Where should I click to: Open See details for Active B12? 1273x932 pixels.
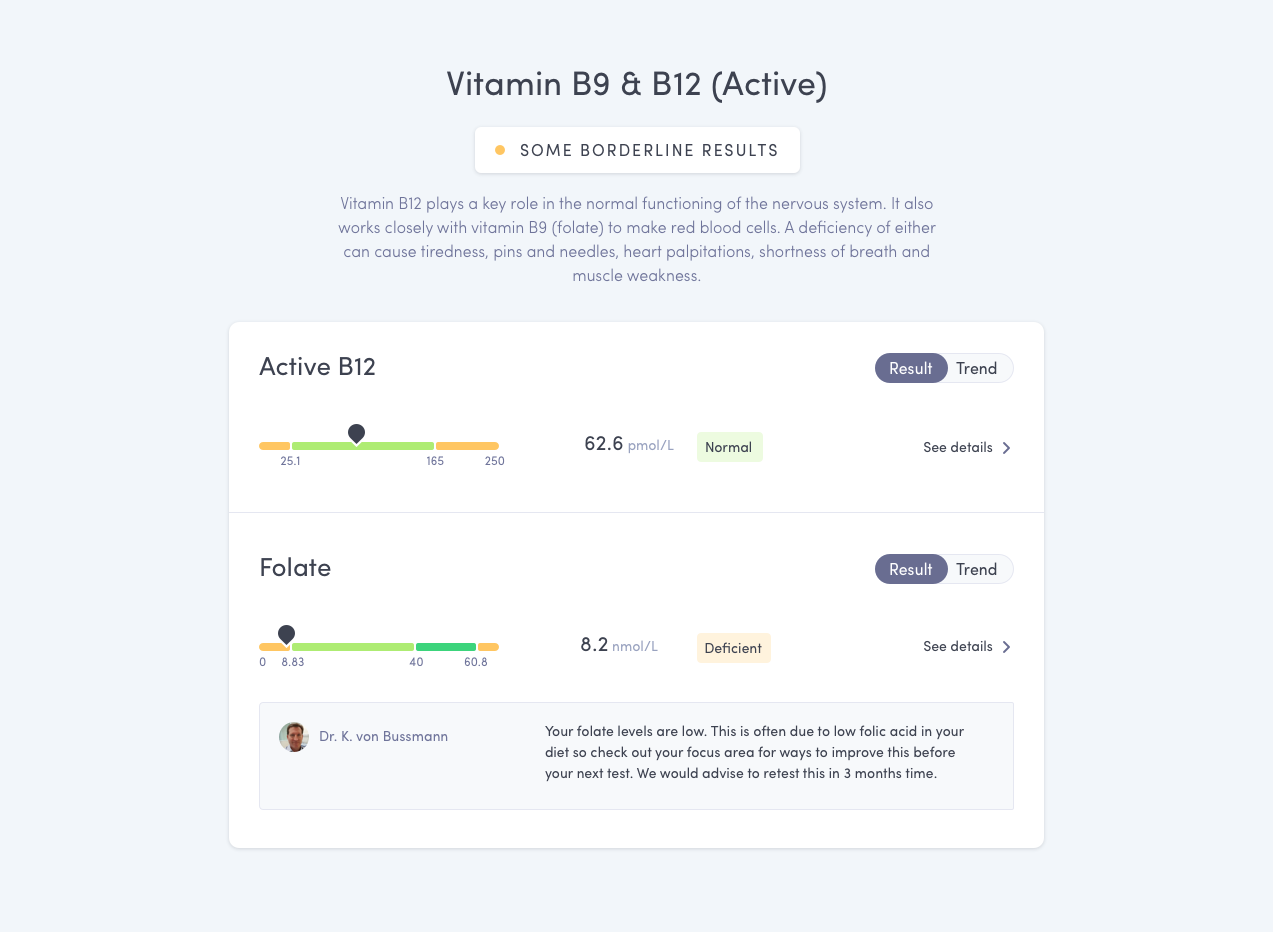pos(957,447)
